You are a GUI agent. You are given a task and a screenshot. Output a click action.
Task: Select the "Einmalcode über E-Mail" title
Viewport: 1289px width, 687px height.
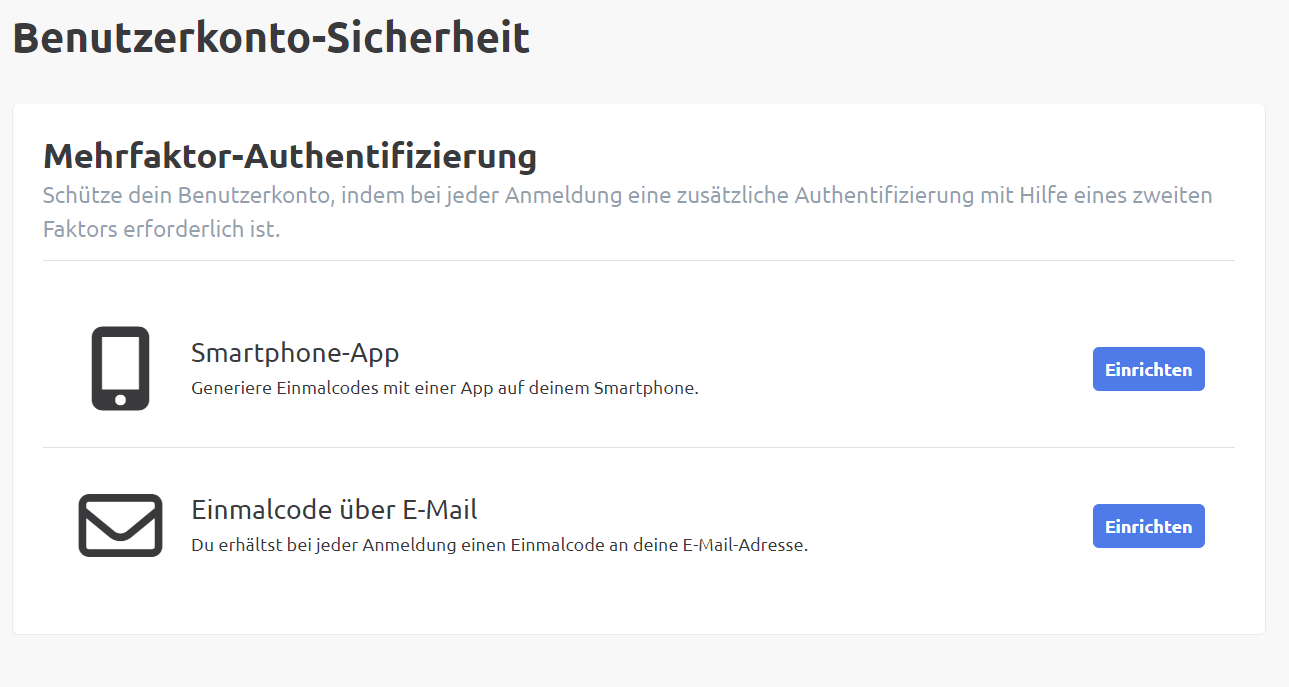[x=334, y=510]
